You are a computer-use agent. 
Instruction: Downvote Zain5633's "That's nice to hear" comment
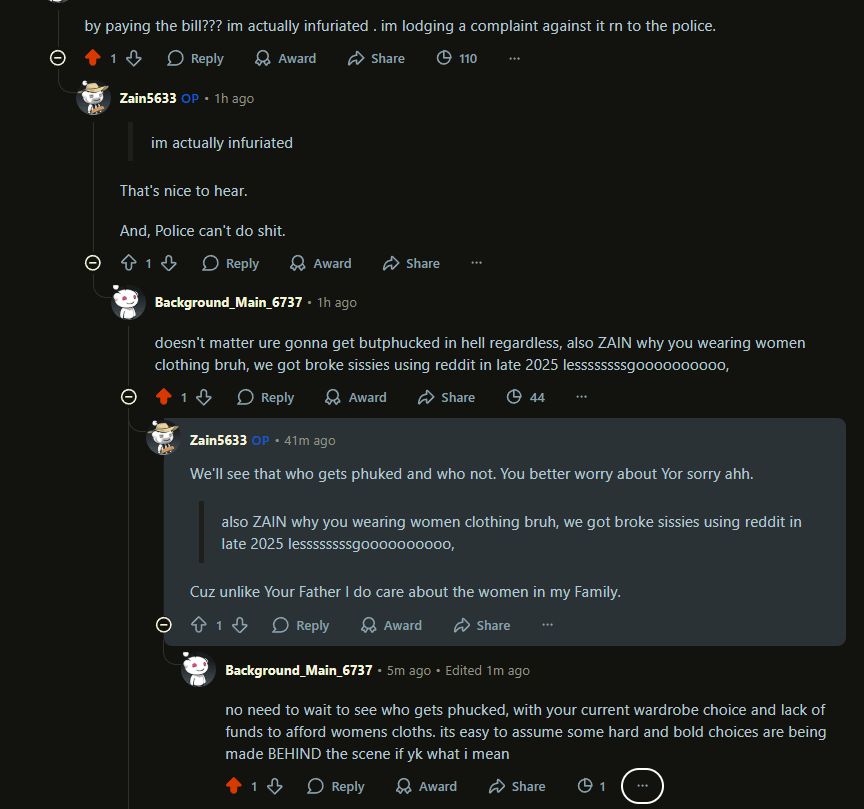(169, 263)
